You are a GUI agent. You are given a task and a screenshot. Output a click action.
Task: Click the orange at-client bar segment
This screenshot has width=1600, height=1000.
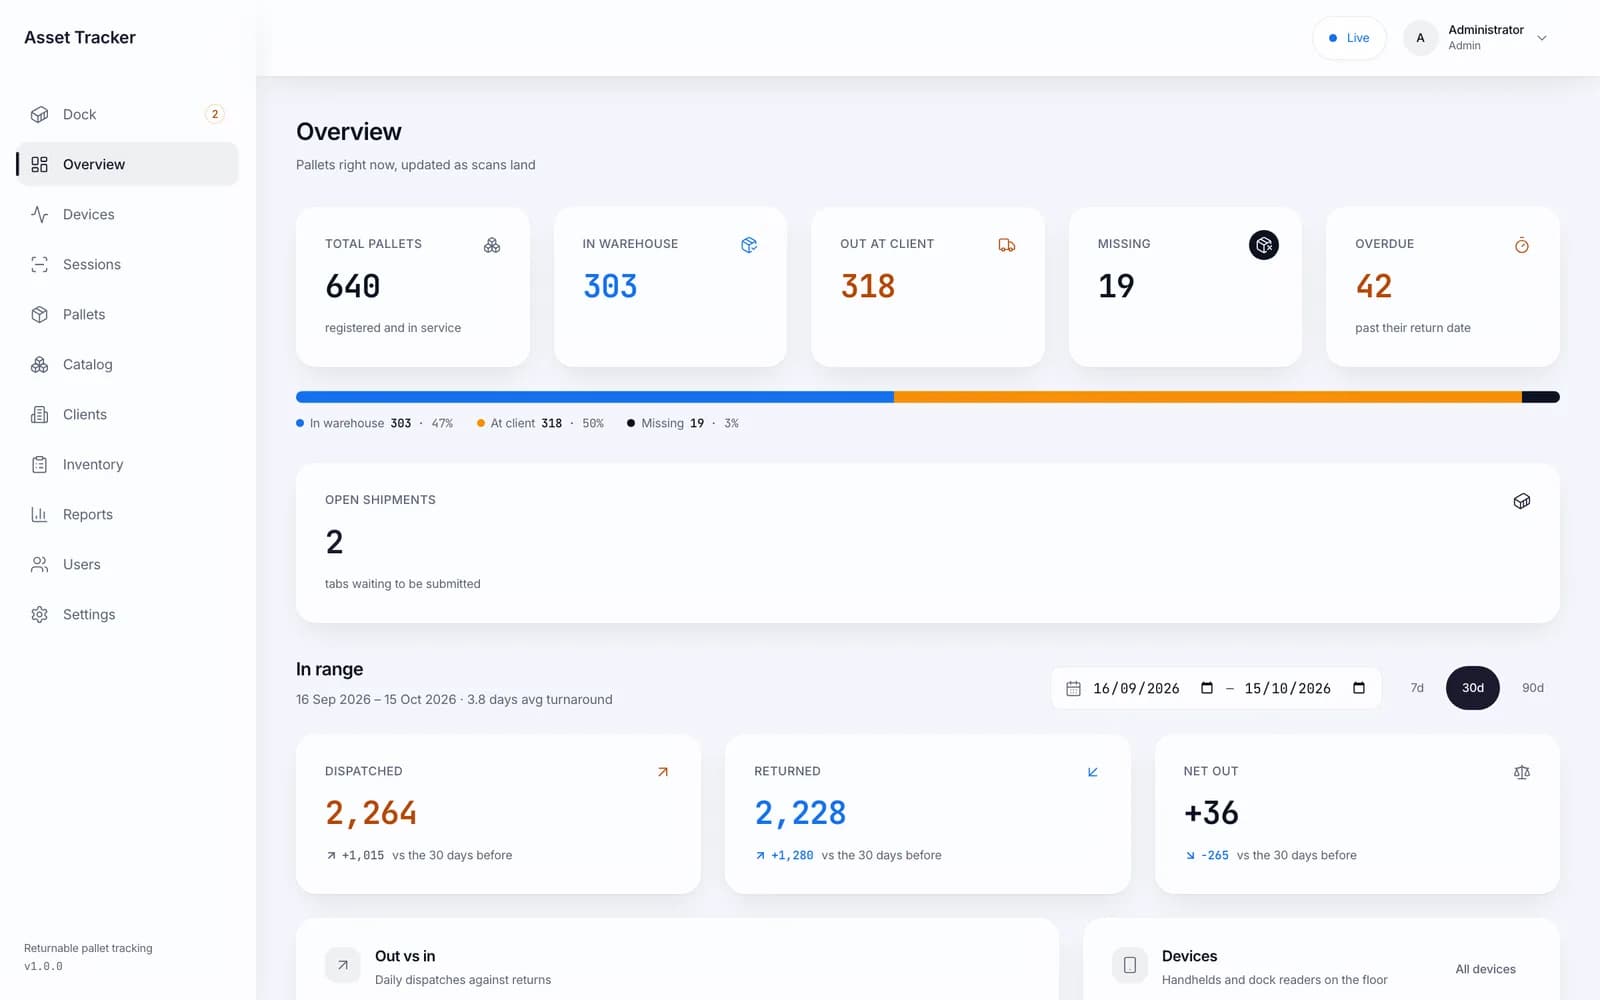tap(1208, 397)
